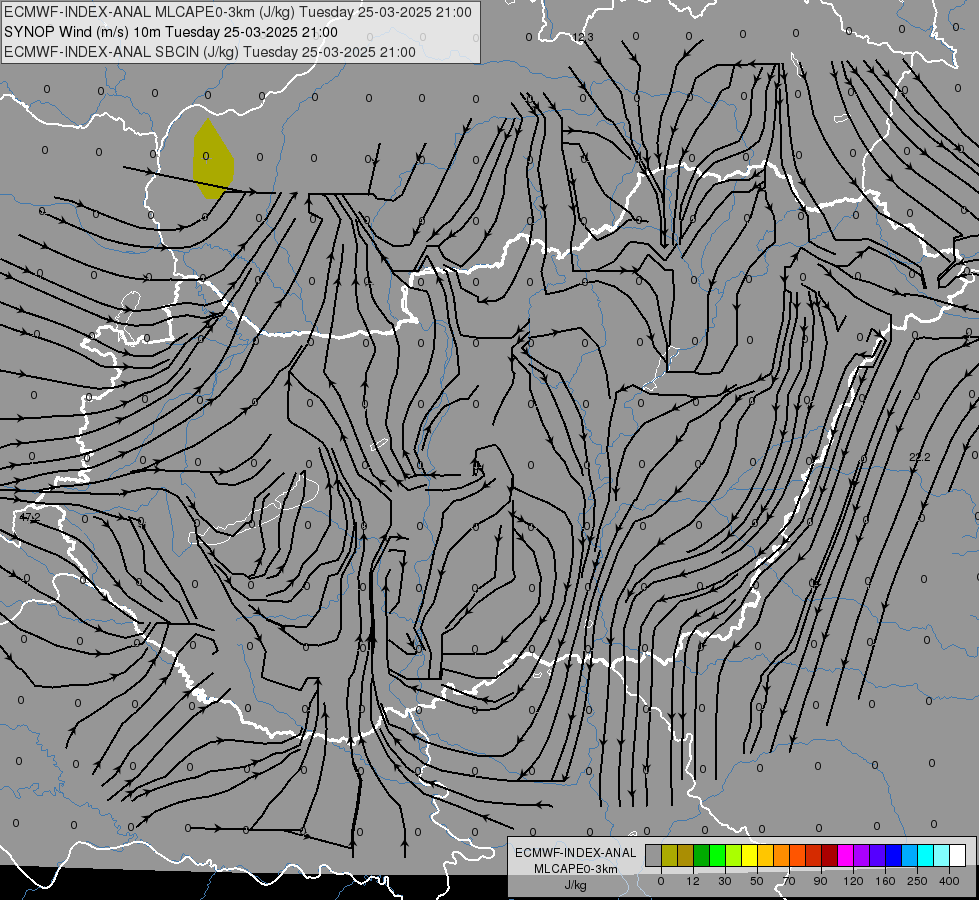Click the olive-colored CAPE polygon on the map
979x900 pixels.
coord(213,159)
